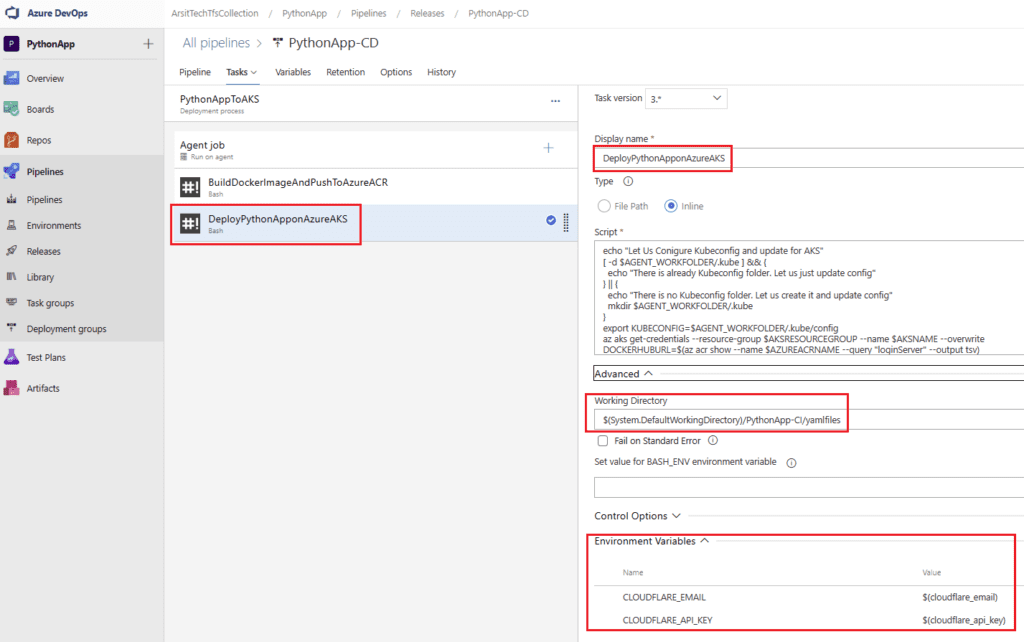Select the File Path radio button
The image size is (1024, 642).
click(604, 206)
